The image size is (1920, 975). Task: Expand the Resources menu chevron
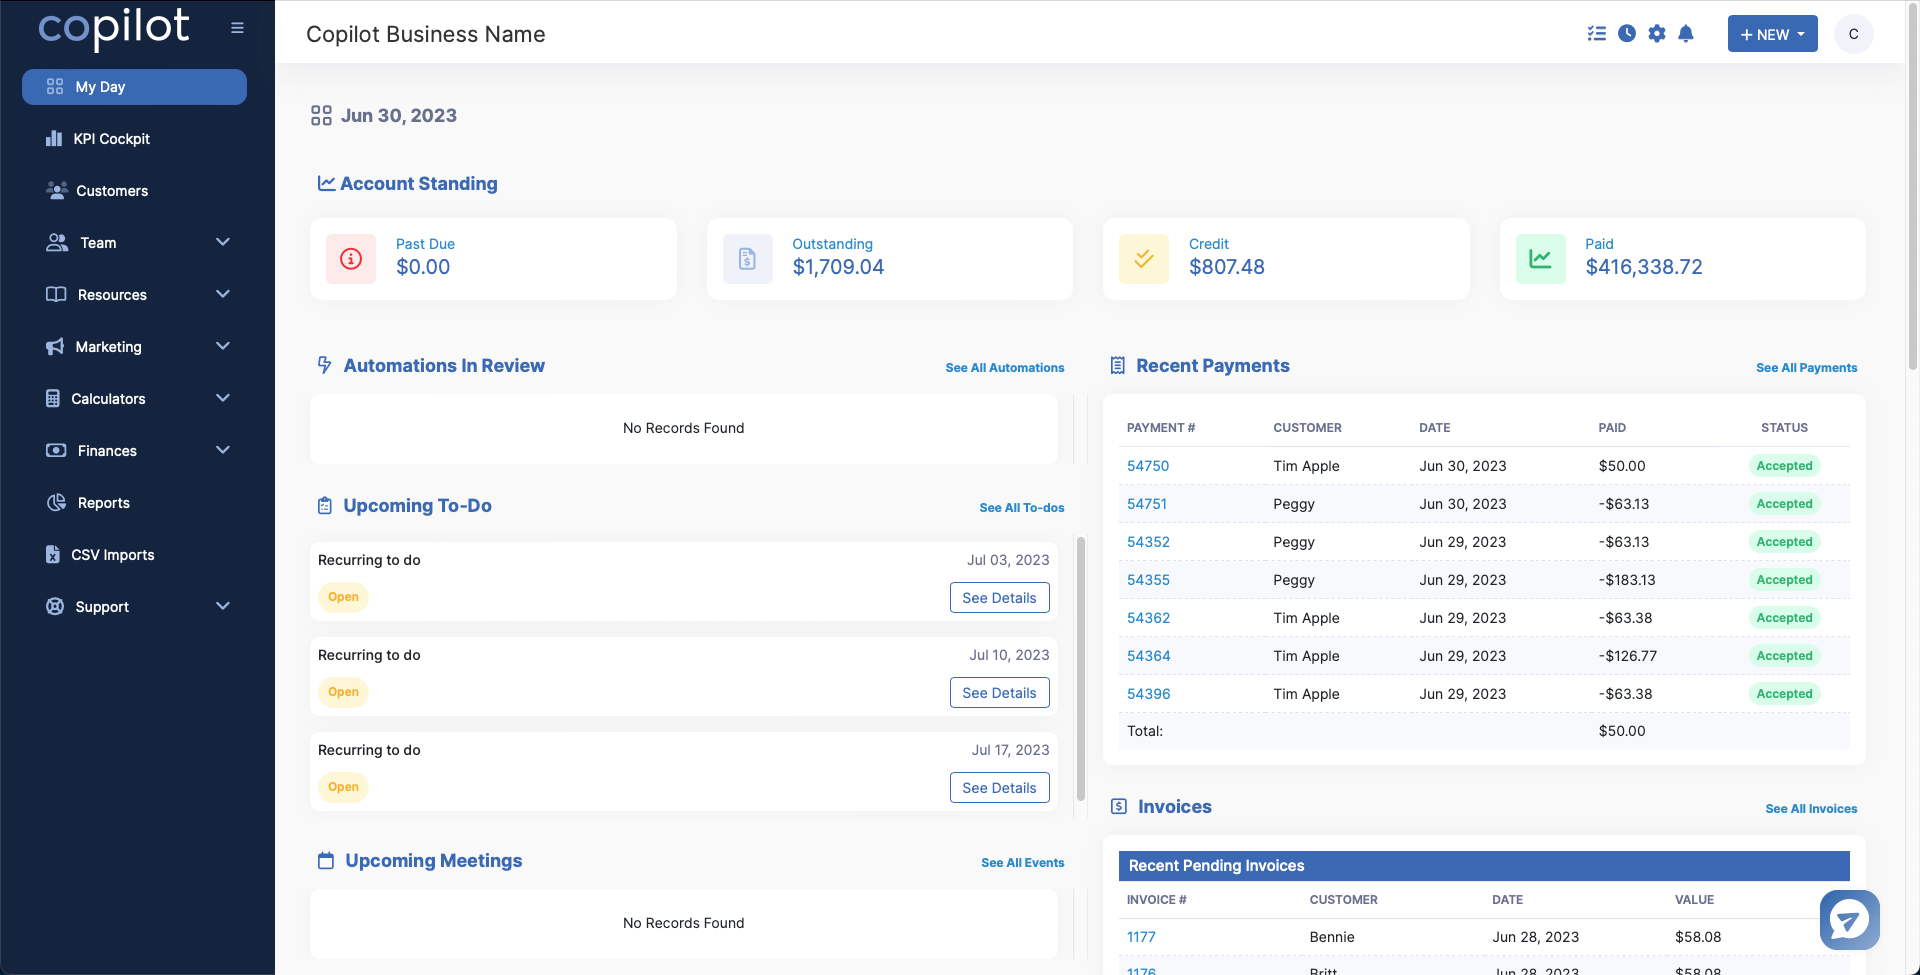click(x=223, y=294)
